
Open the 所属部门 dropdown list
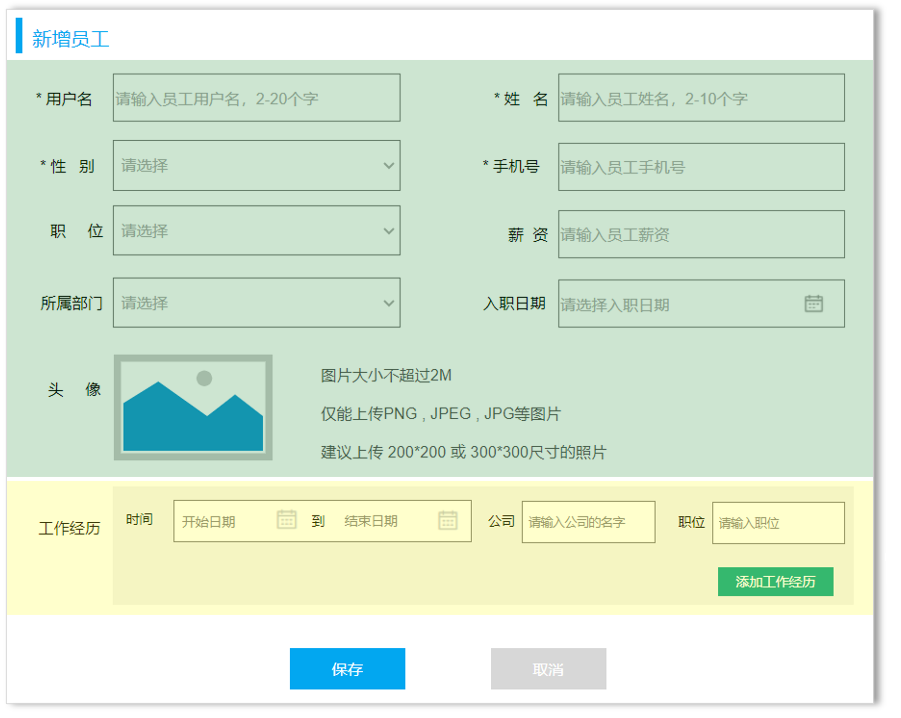256,303
